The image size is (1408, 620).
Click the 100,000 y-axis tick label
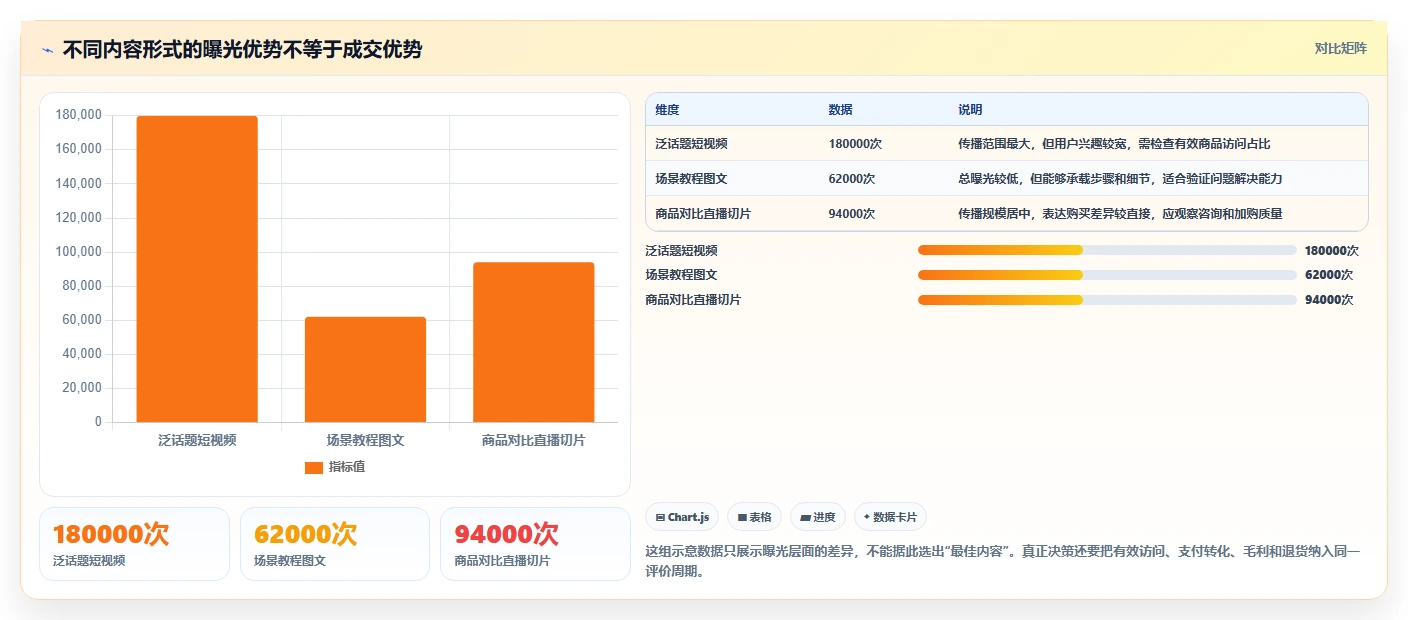79,252
